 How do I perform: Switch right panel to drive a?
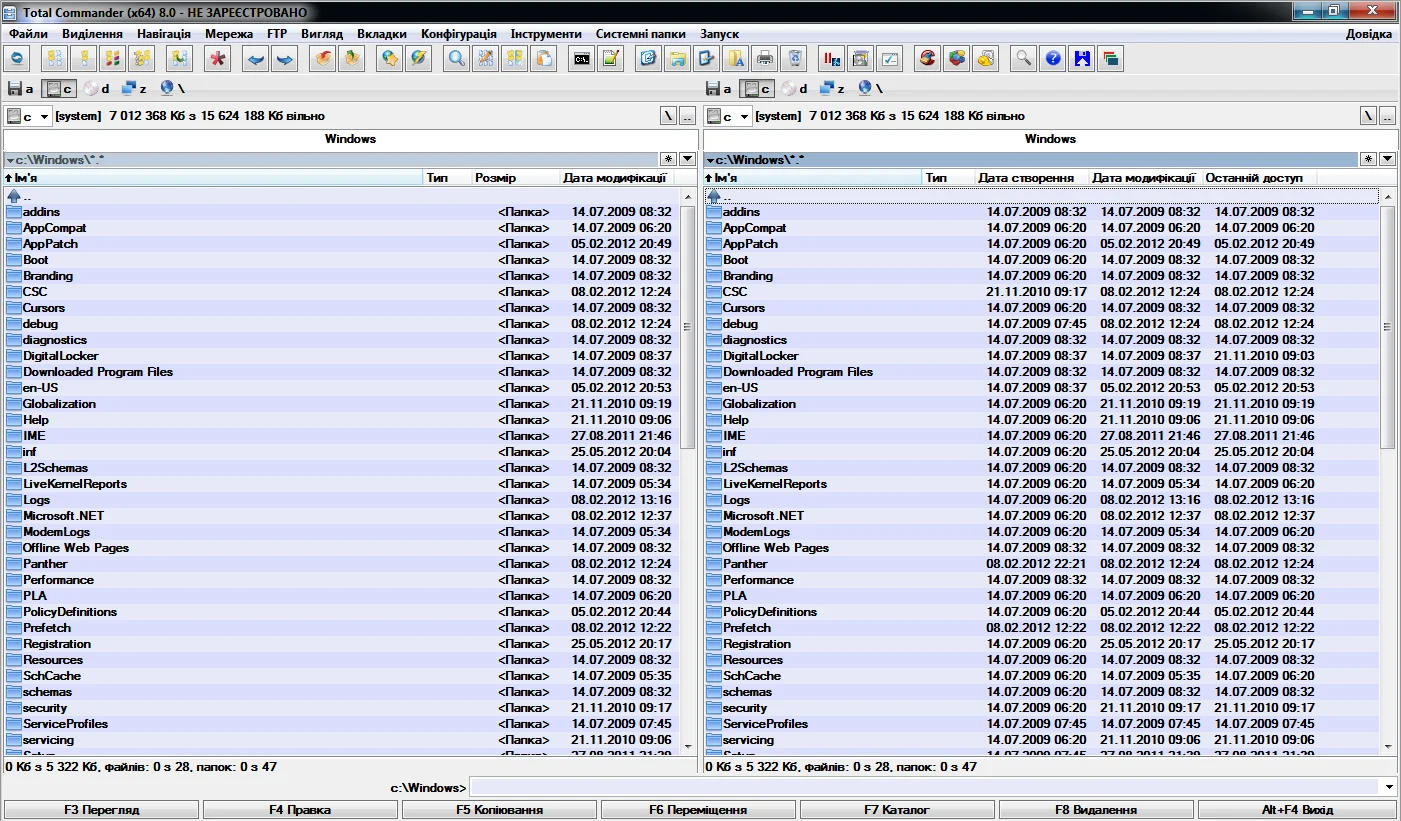coord(720,89)
